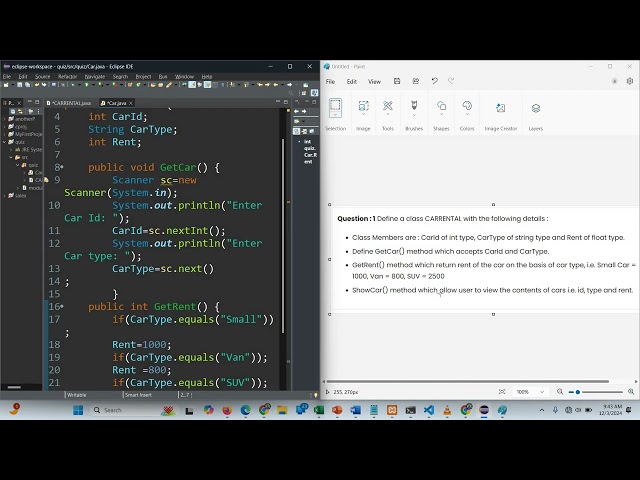Click Paint horizontal scrollbar
Screen dimensions: 640x480
pos(468,381)
